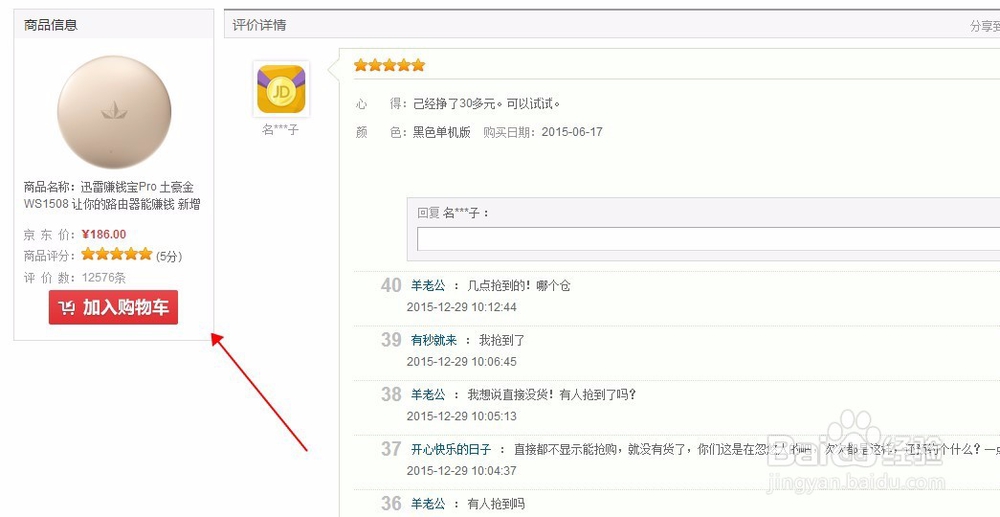The width and height of the screenshot is (1000, 517).
Task: Select timestamp 2015-12-29 10:06:45
Action: click(x=462, y=362)
